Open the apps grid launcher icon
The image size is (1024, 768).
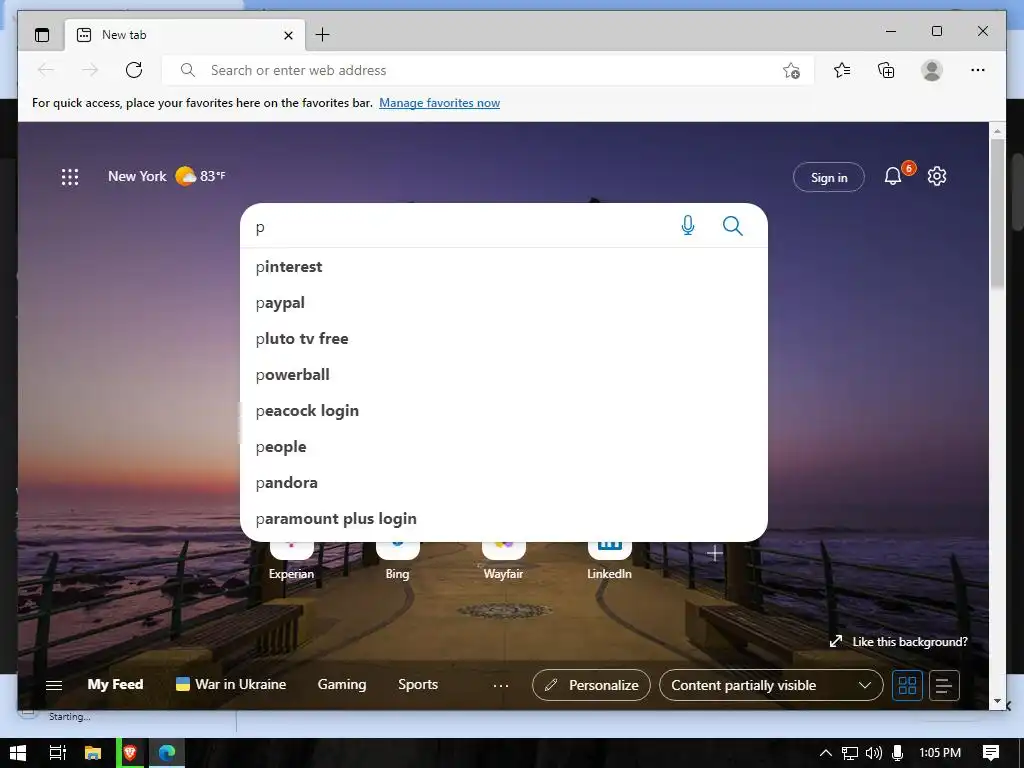tap(70, 177)
